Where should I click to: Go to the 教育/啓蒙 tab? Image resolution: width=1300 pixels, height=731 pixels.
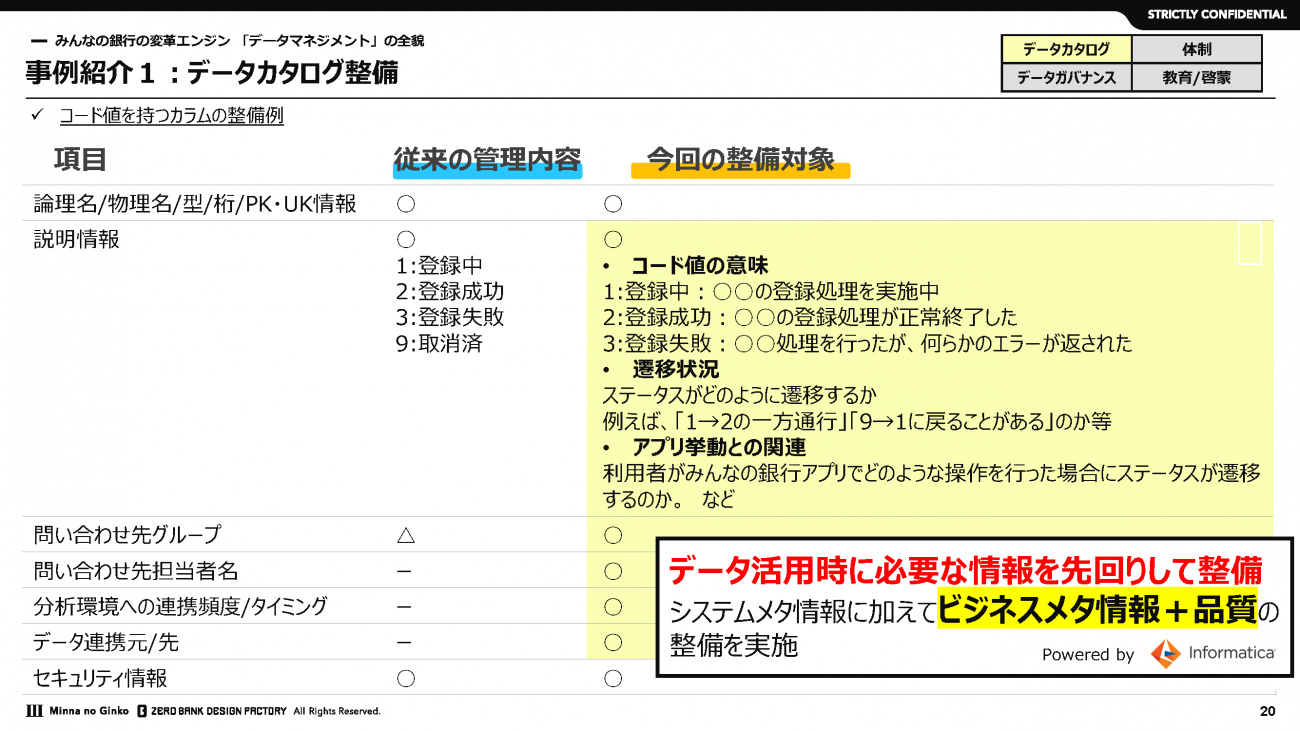[1196, 77]
